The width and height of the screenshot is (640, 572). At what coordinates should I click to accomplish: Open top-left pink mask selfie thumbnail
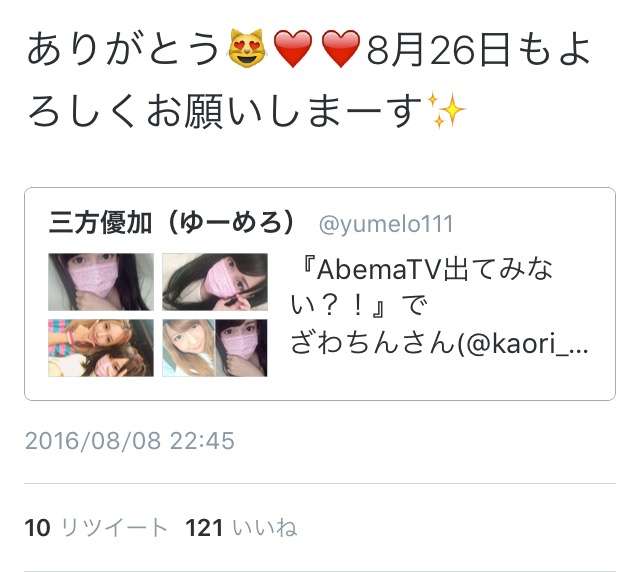[101, 282]
